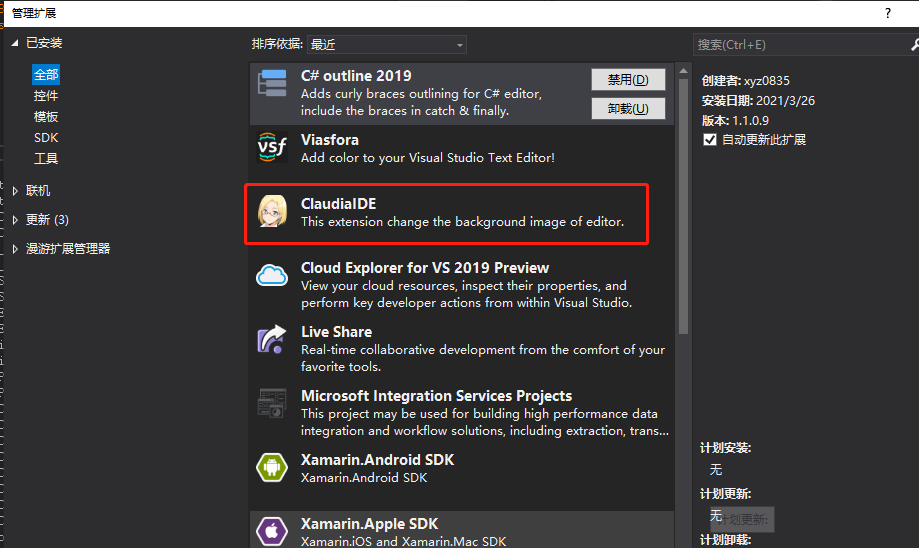The width and height of the screenshot is (919, 548).
Task: Select the 全部 category
Action: point(46,74)
